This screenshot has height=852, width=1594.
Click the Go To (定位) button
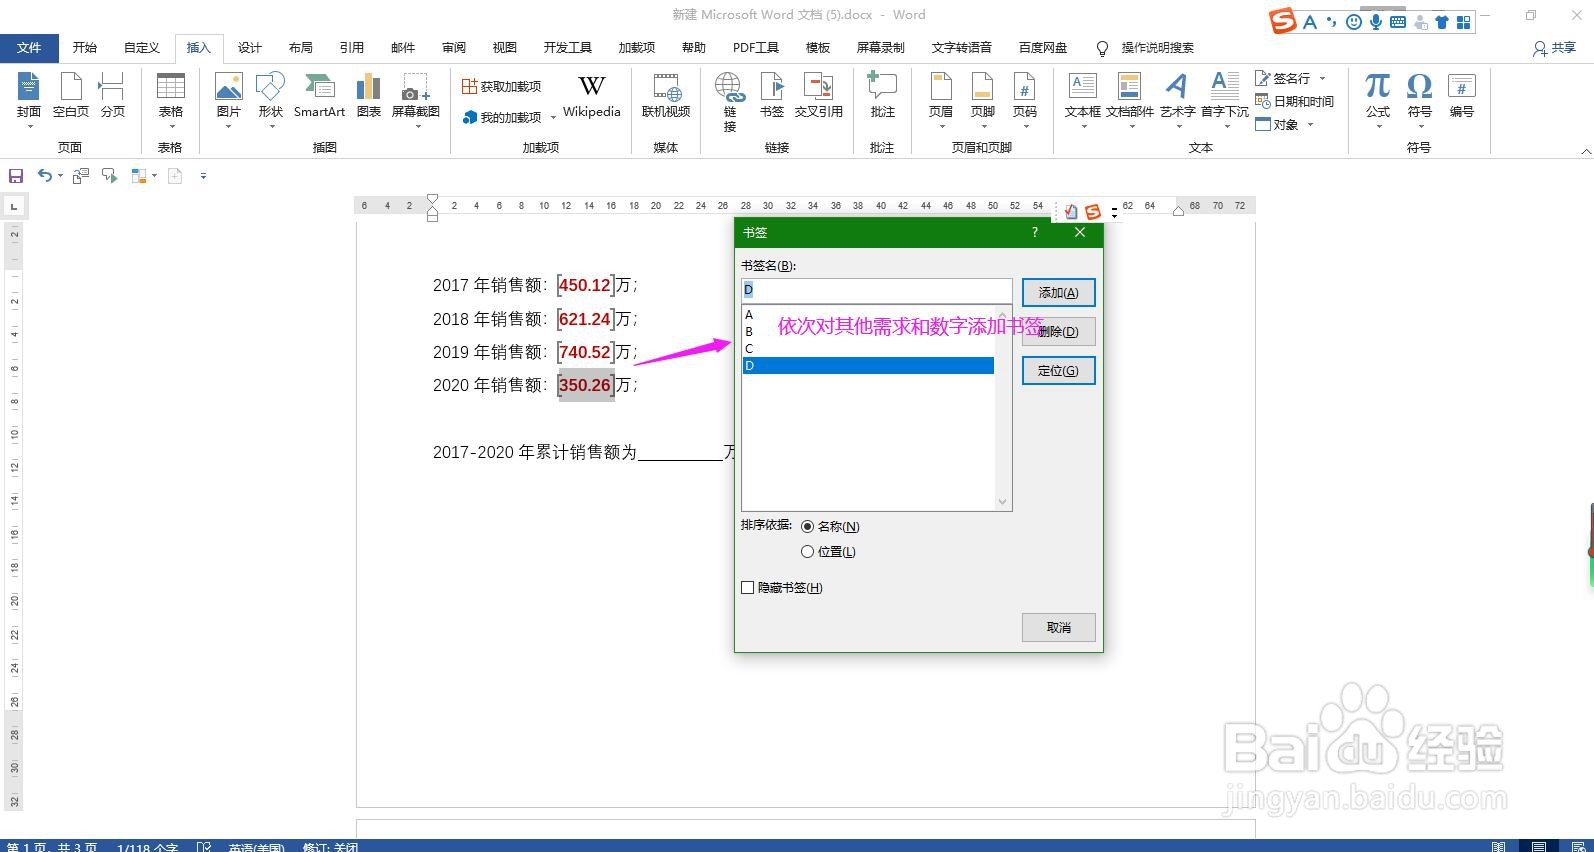[1058, 371]
